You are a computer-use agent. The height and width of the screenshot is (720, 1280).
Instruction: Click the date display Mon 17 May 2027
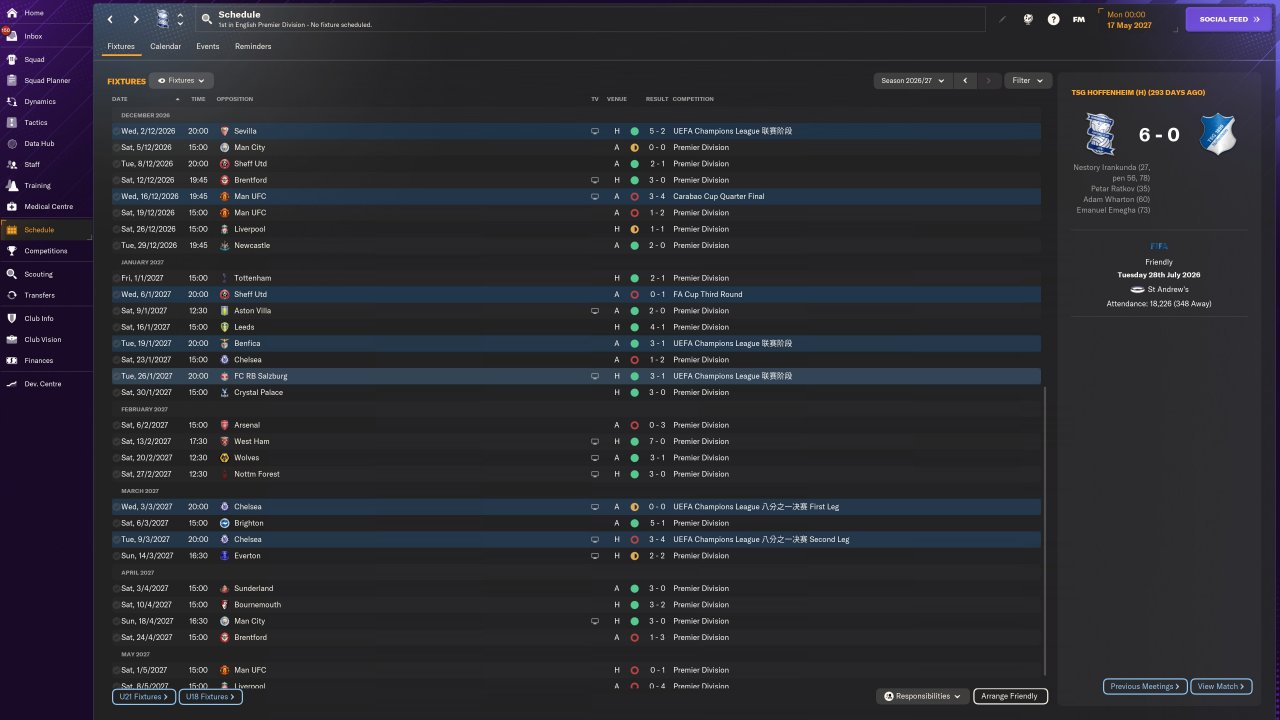1129,19
